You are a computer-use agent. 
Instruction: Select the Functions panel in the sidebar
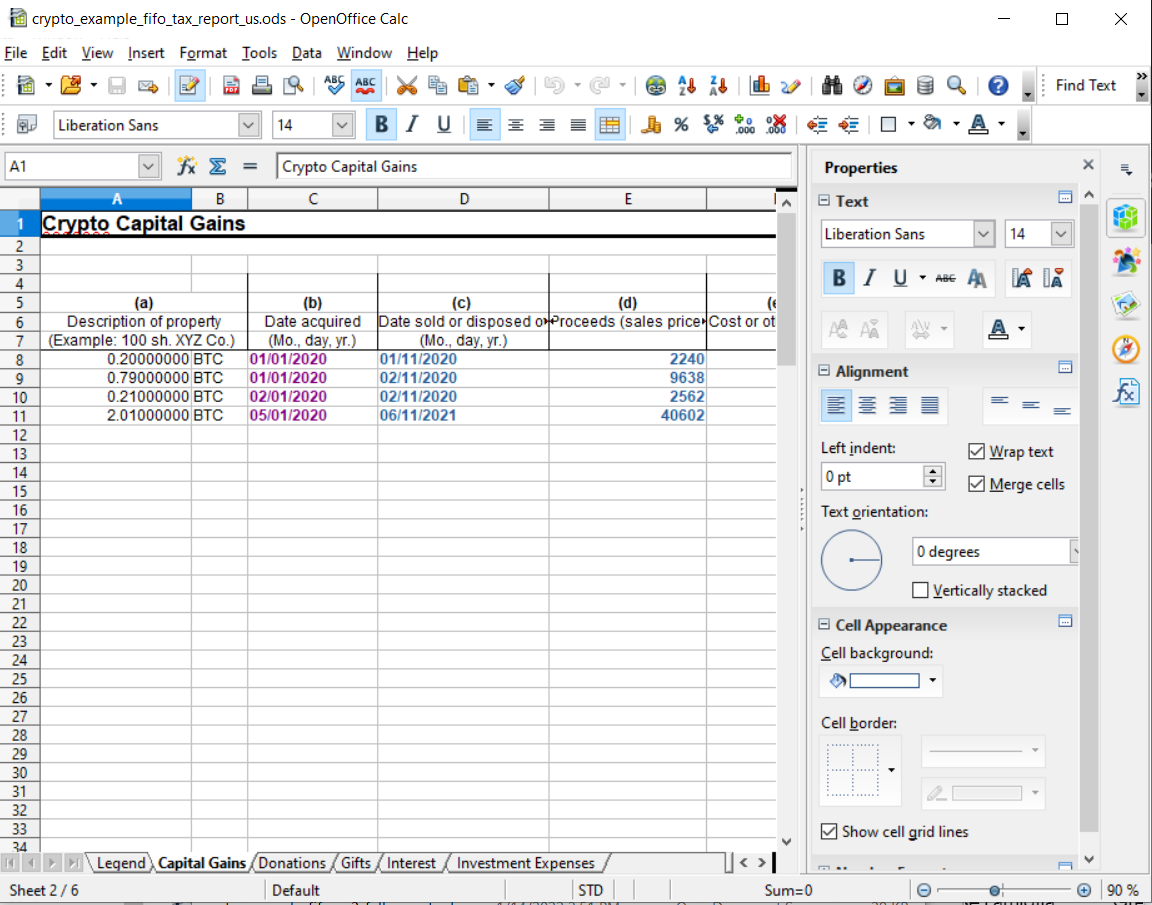[x=1126, y=392]
